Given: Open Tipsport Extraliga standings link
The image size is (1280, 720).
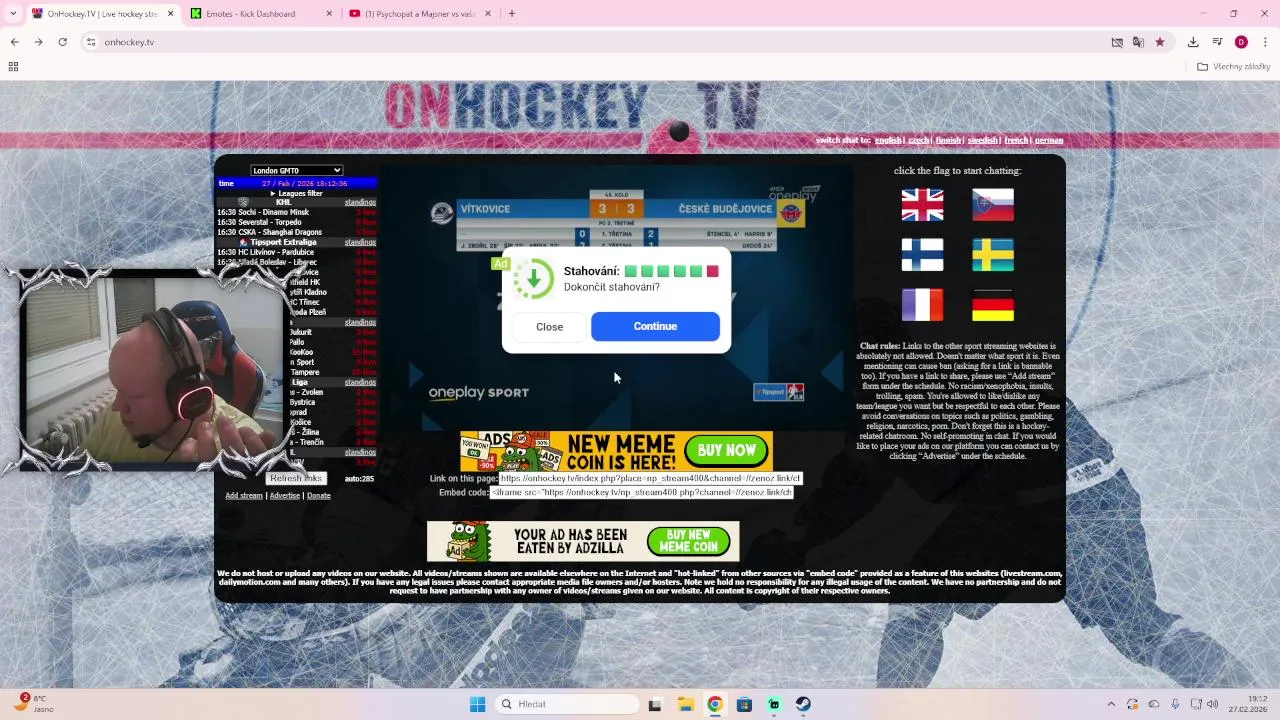Looking at the screenshot, I should point(360,243).
